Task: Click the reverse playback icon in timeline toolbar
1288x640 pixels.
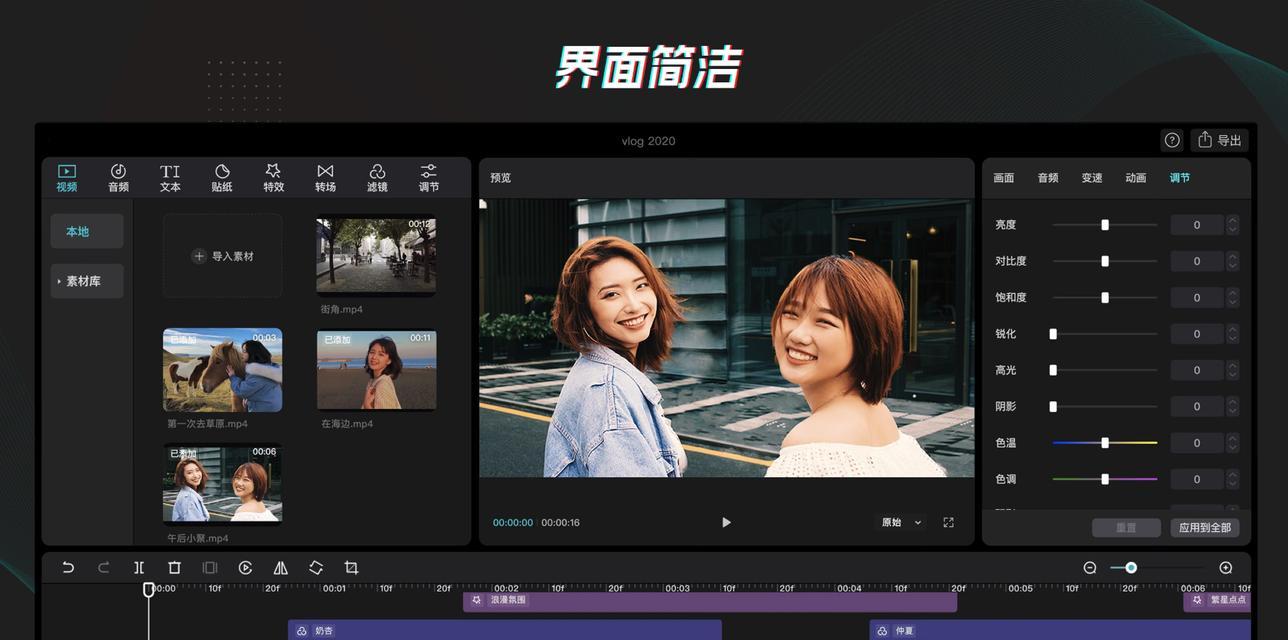Action: [x=245, y=567]
